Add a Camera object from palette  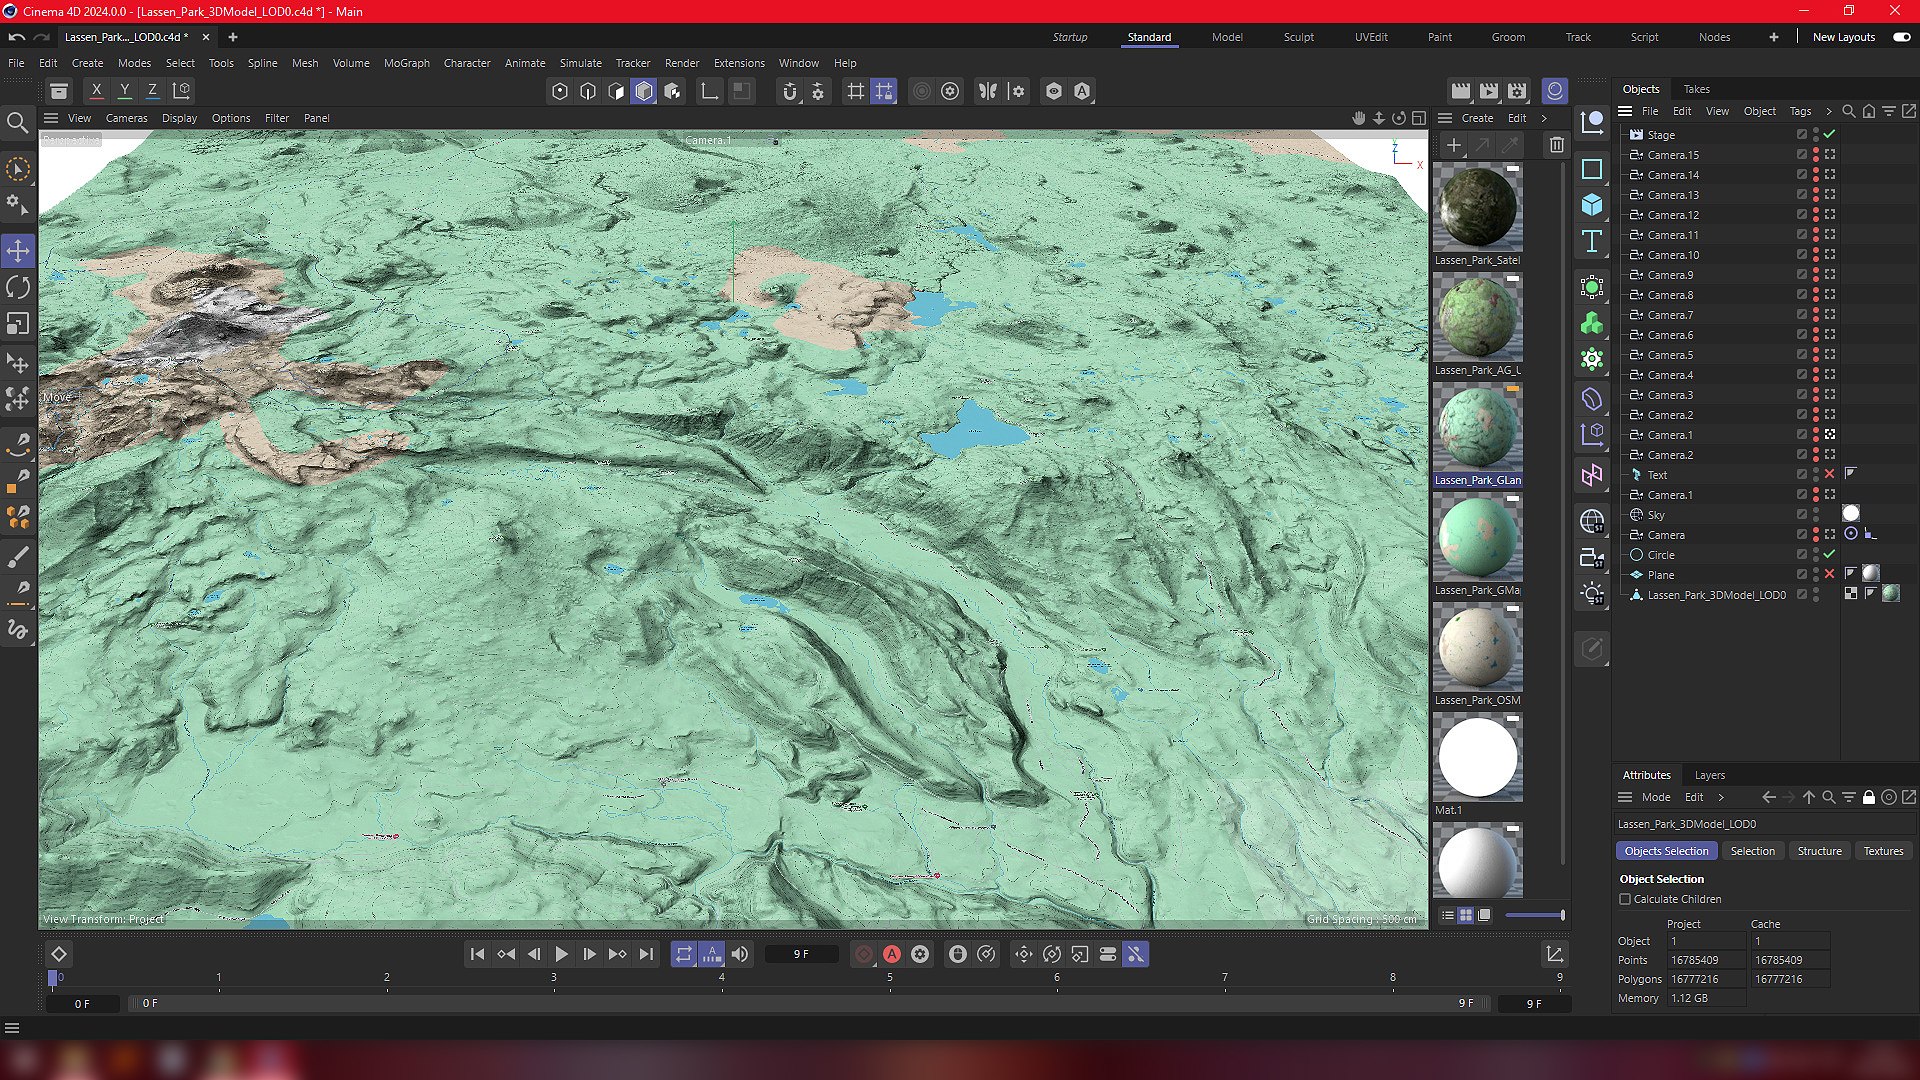[x=1592, y=558]
